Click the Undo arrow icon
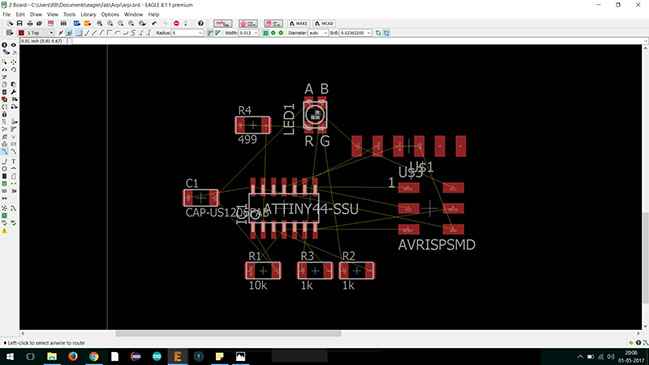The width and height of the screenshot is (649, 365). click(x=154, y=24)
